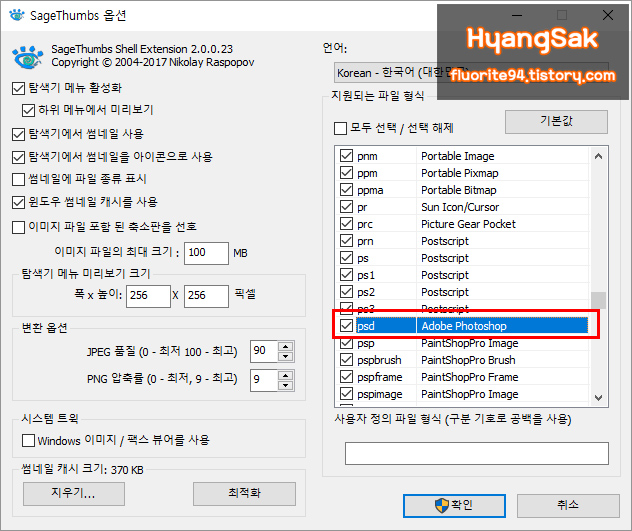Uncheck the ppm file format

coord(346,173)
